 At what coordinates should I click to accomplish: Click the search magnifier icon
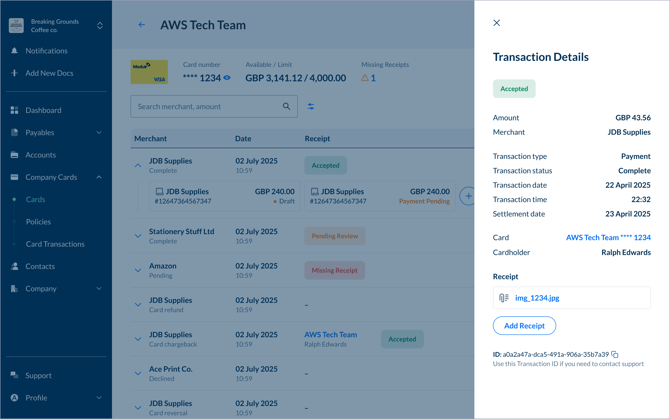click(x=286, y=106)
